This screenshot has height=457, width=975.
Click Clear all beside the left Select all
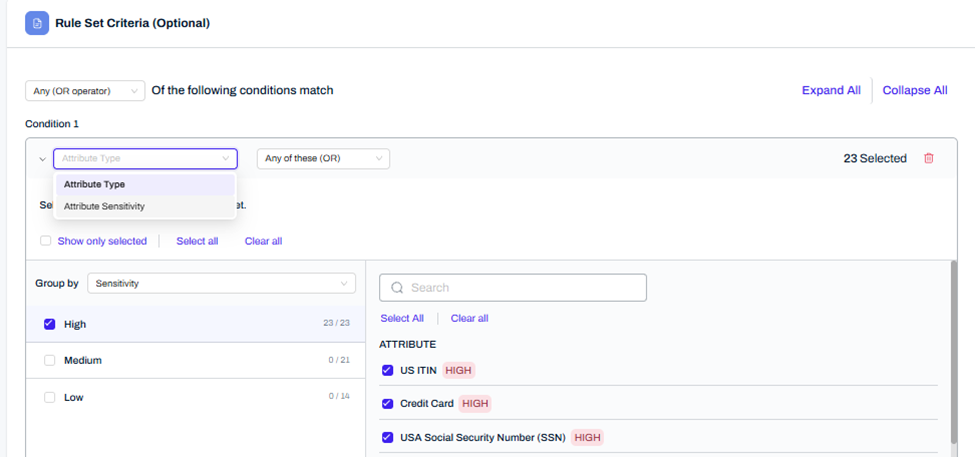tap(263, 241)
